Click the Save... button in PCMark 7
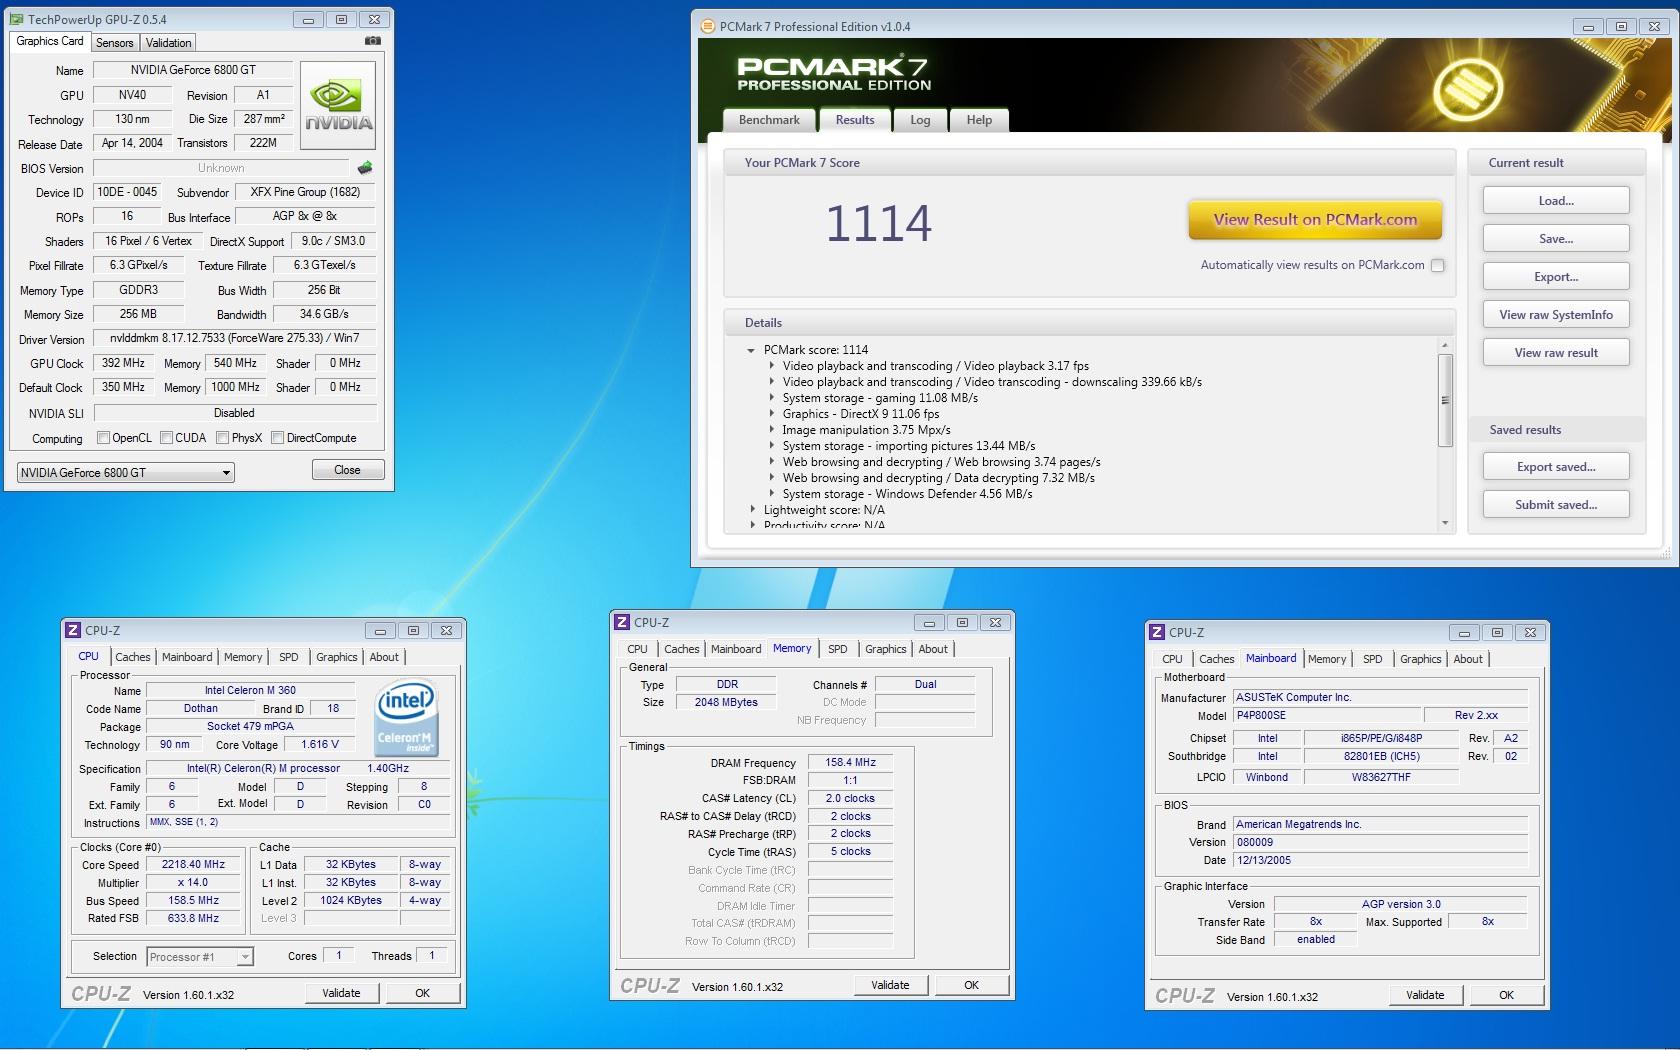 click(1556, 239)
